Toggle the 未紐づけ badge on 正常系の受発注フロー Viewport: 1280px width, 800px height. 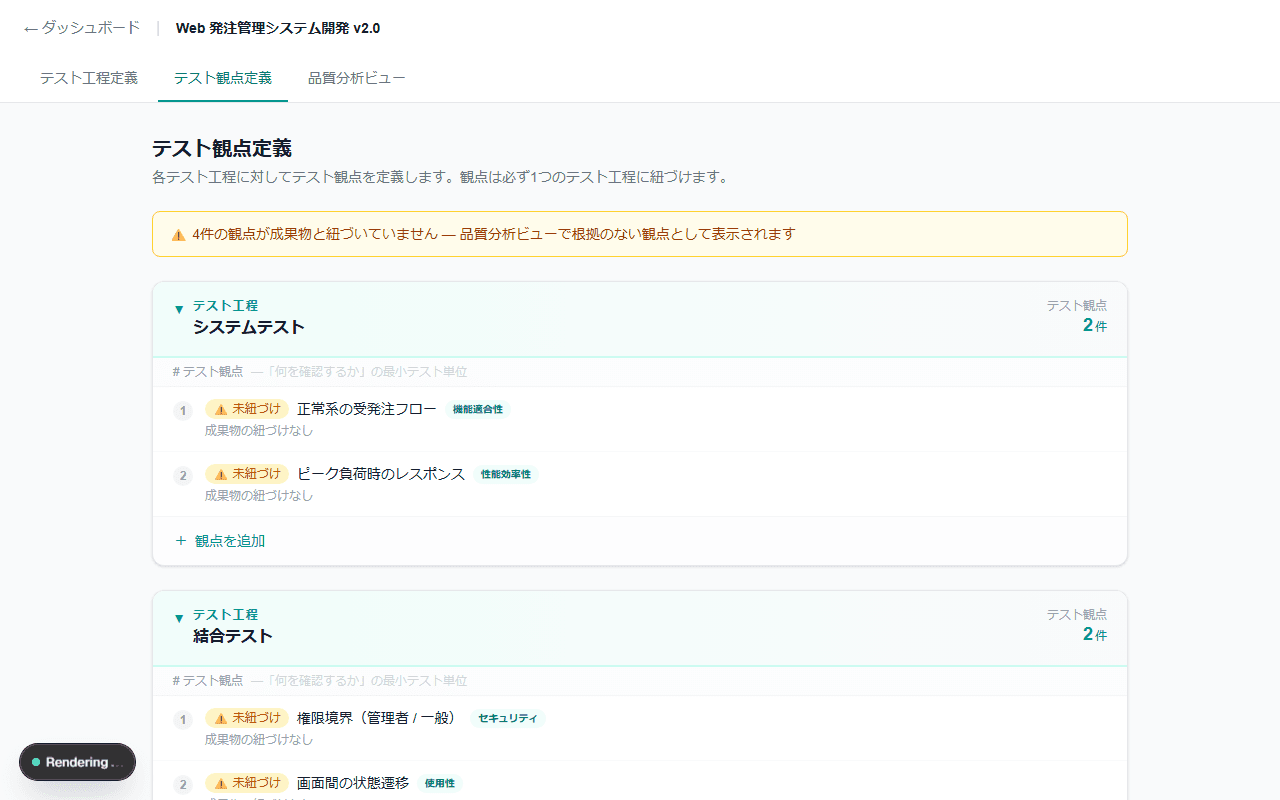point(247,408)
